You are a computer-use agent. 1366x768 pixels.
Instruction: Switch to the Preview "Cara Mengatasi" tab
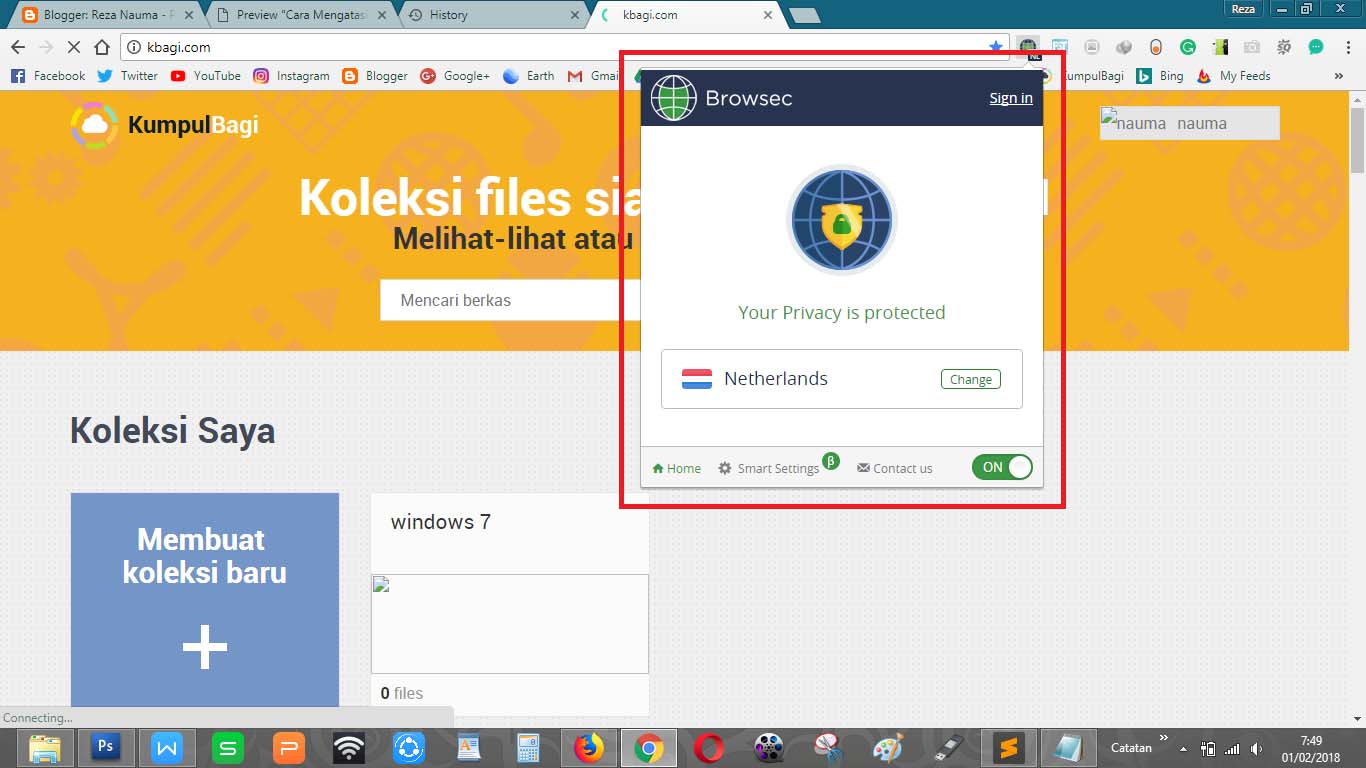click(298, 15)
